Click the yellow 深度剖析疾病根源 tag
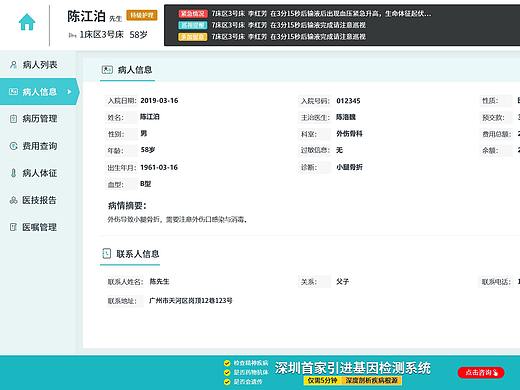 [x=372, y=381]
